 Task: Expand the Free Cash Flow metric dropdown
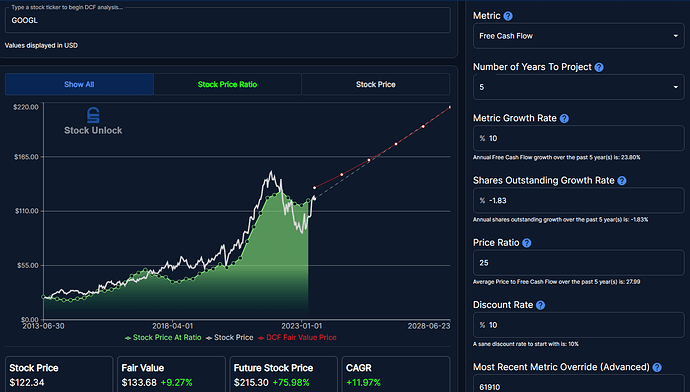point(579,36)
